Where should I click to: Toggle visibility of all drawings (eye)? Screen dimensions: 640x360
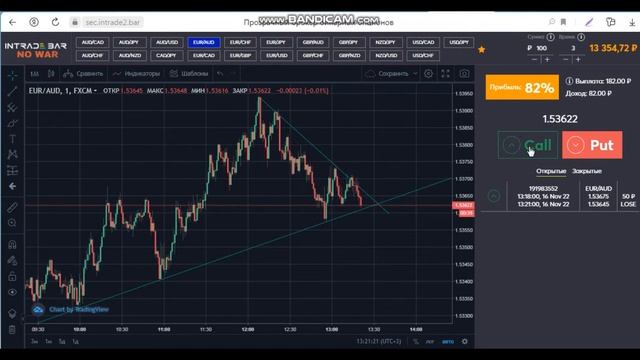coord(13,292)
